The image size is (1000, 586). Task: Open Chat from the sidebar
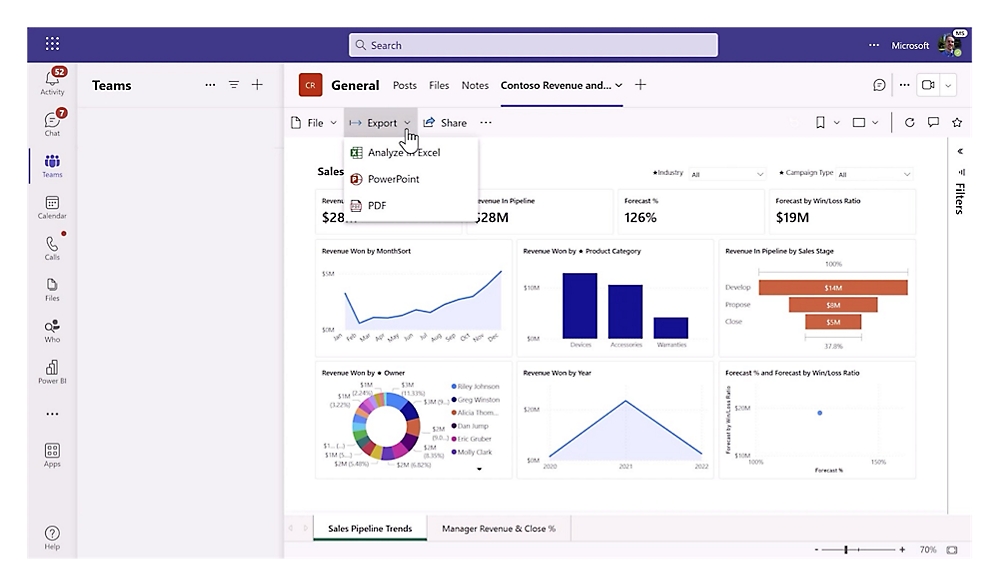(x=52, y=123)
